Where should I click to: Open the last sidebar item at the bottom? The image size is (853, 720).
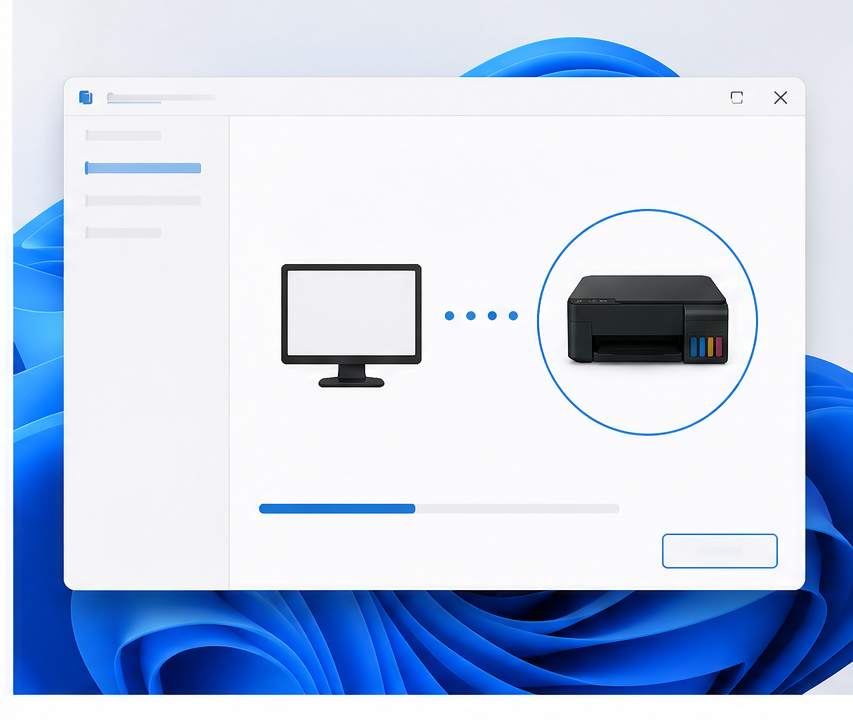pos(123,233)
